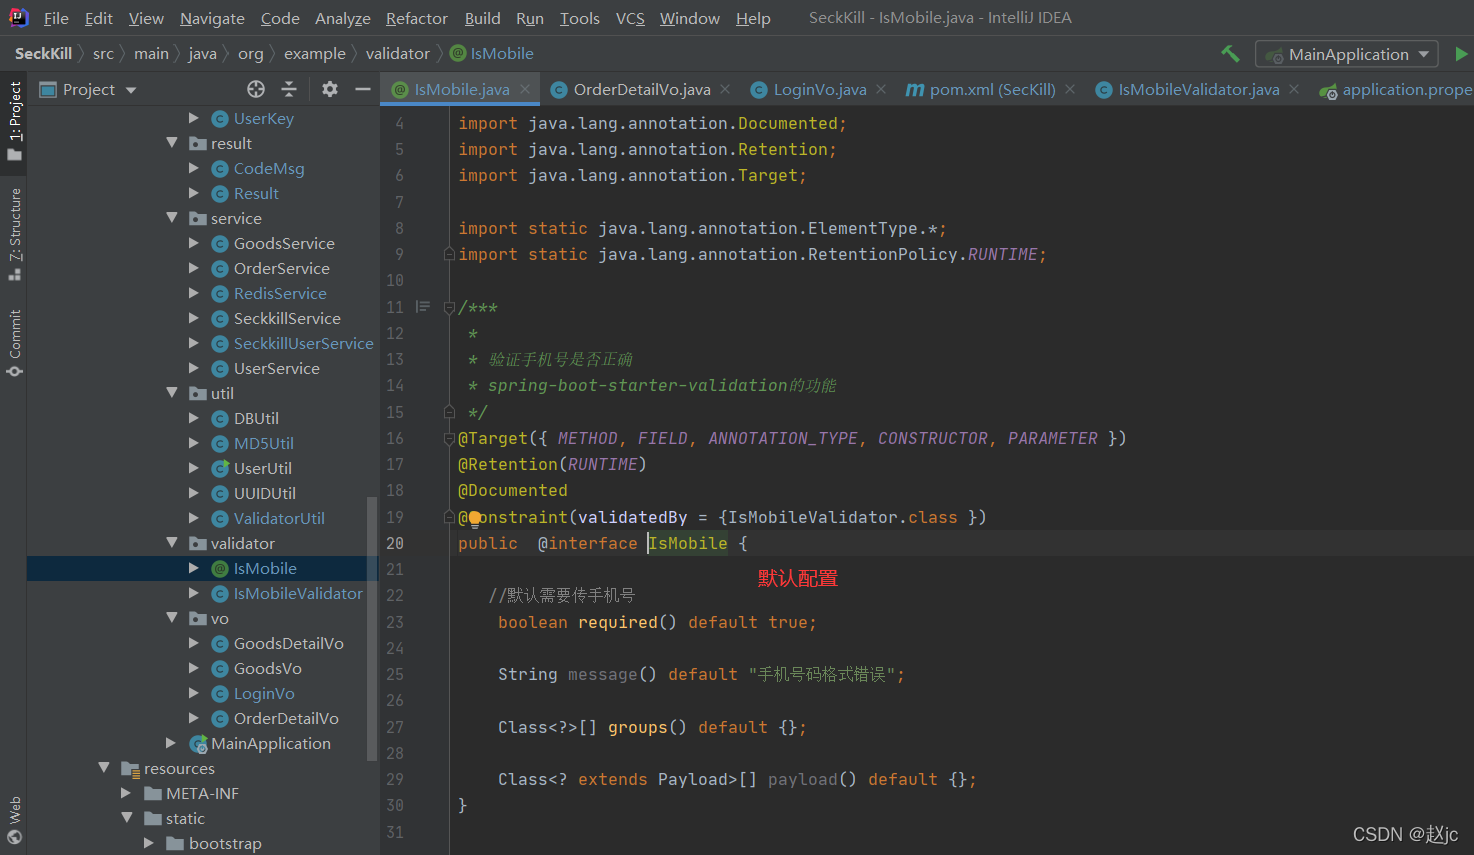This screenshot has width=1474, height=855.
Task: Select RedisService in project tree
Action: (x=279, y=293)
